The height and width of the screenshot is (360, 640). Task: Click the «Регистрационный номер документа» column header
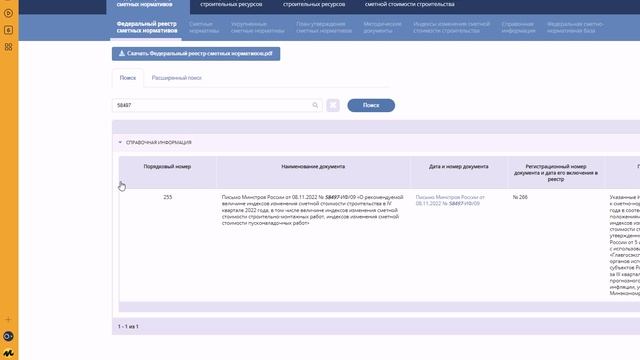[x=556, y=173]
